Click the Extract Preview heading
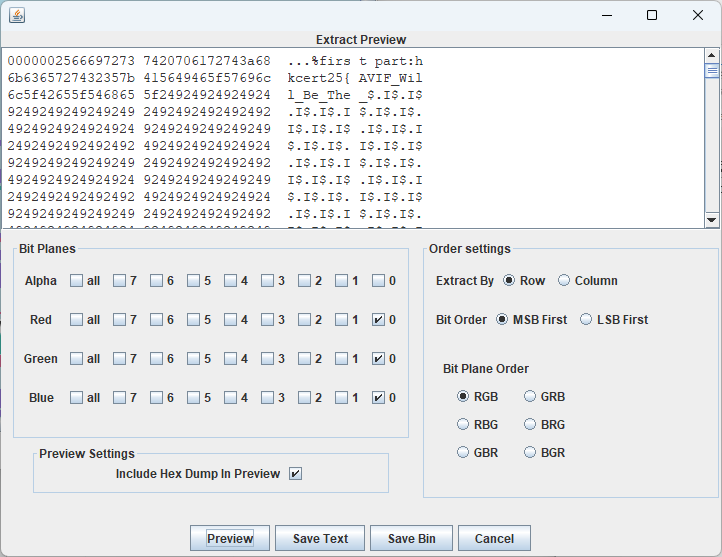This screenshot has width=722, height=557. pos(361,40)
